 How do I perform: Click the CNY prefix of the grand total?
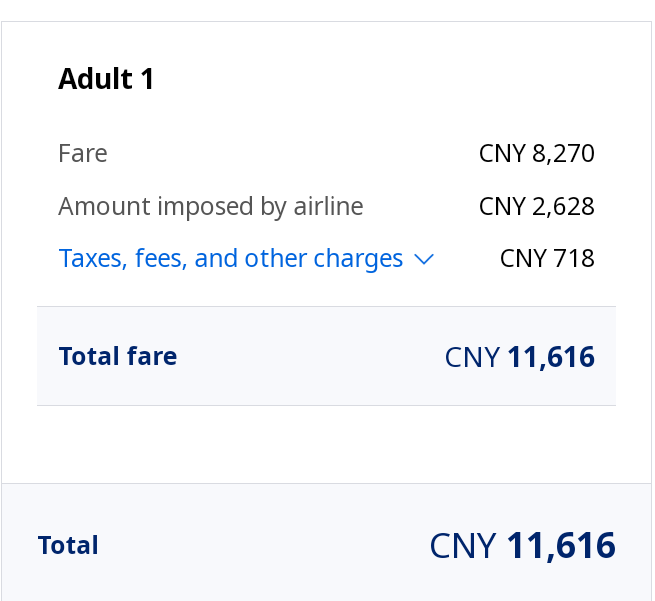click(x=463, y=546)
